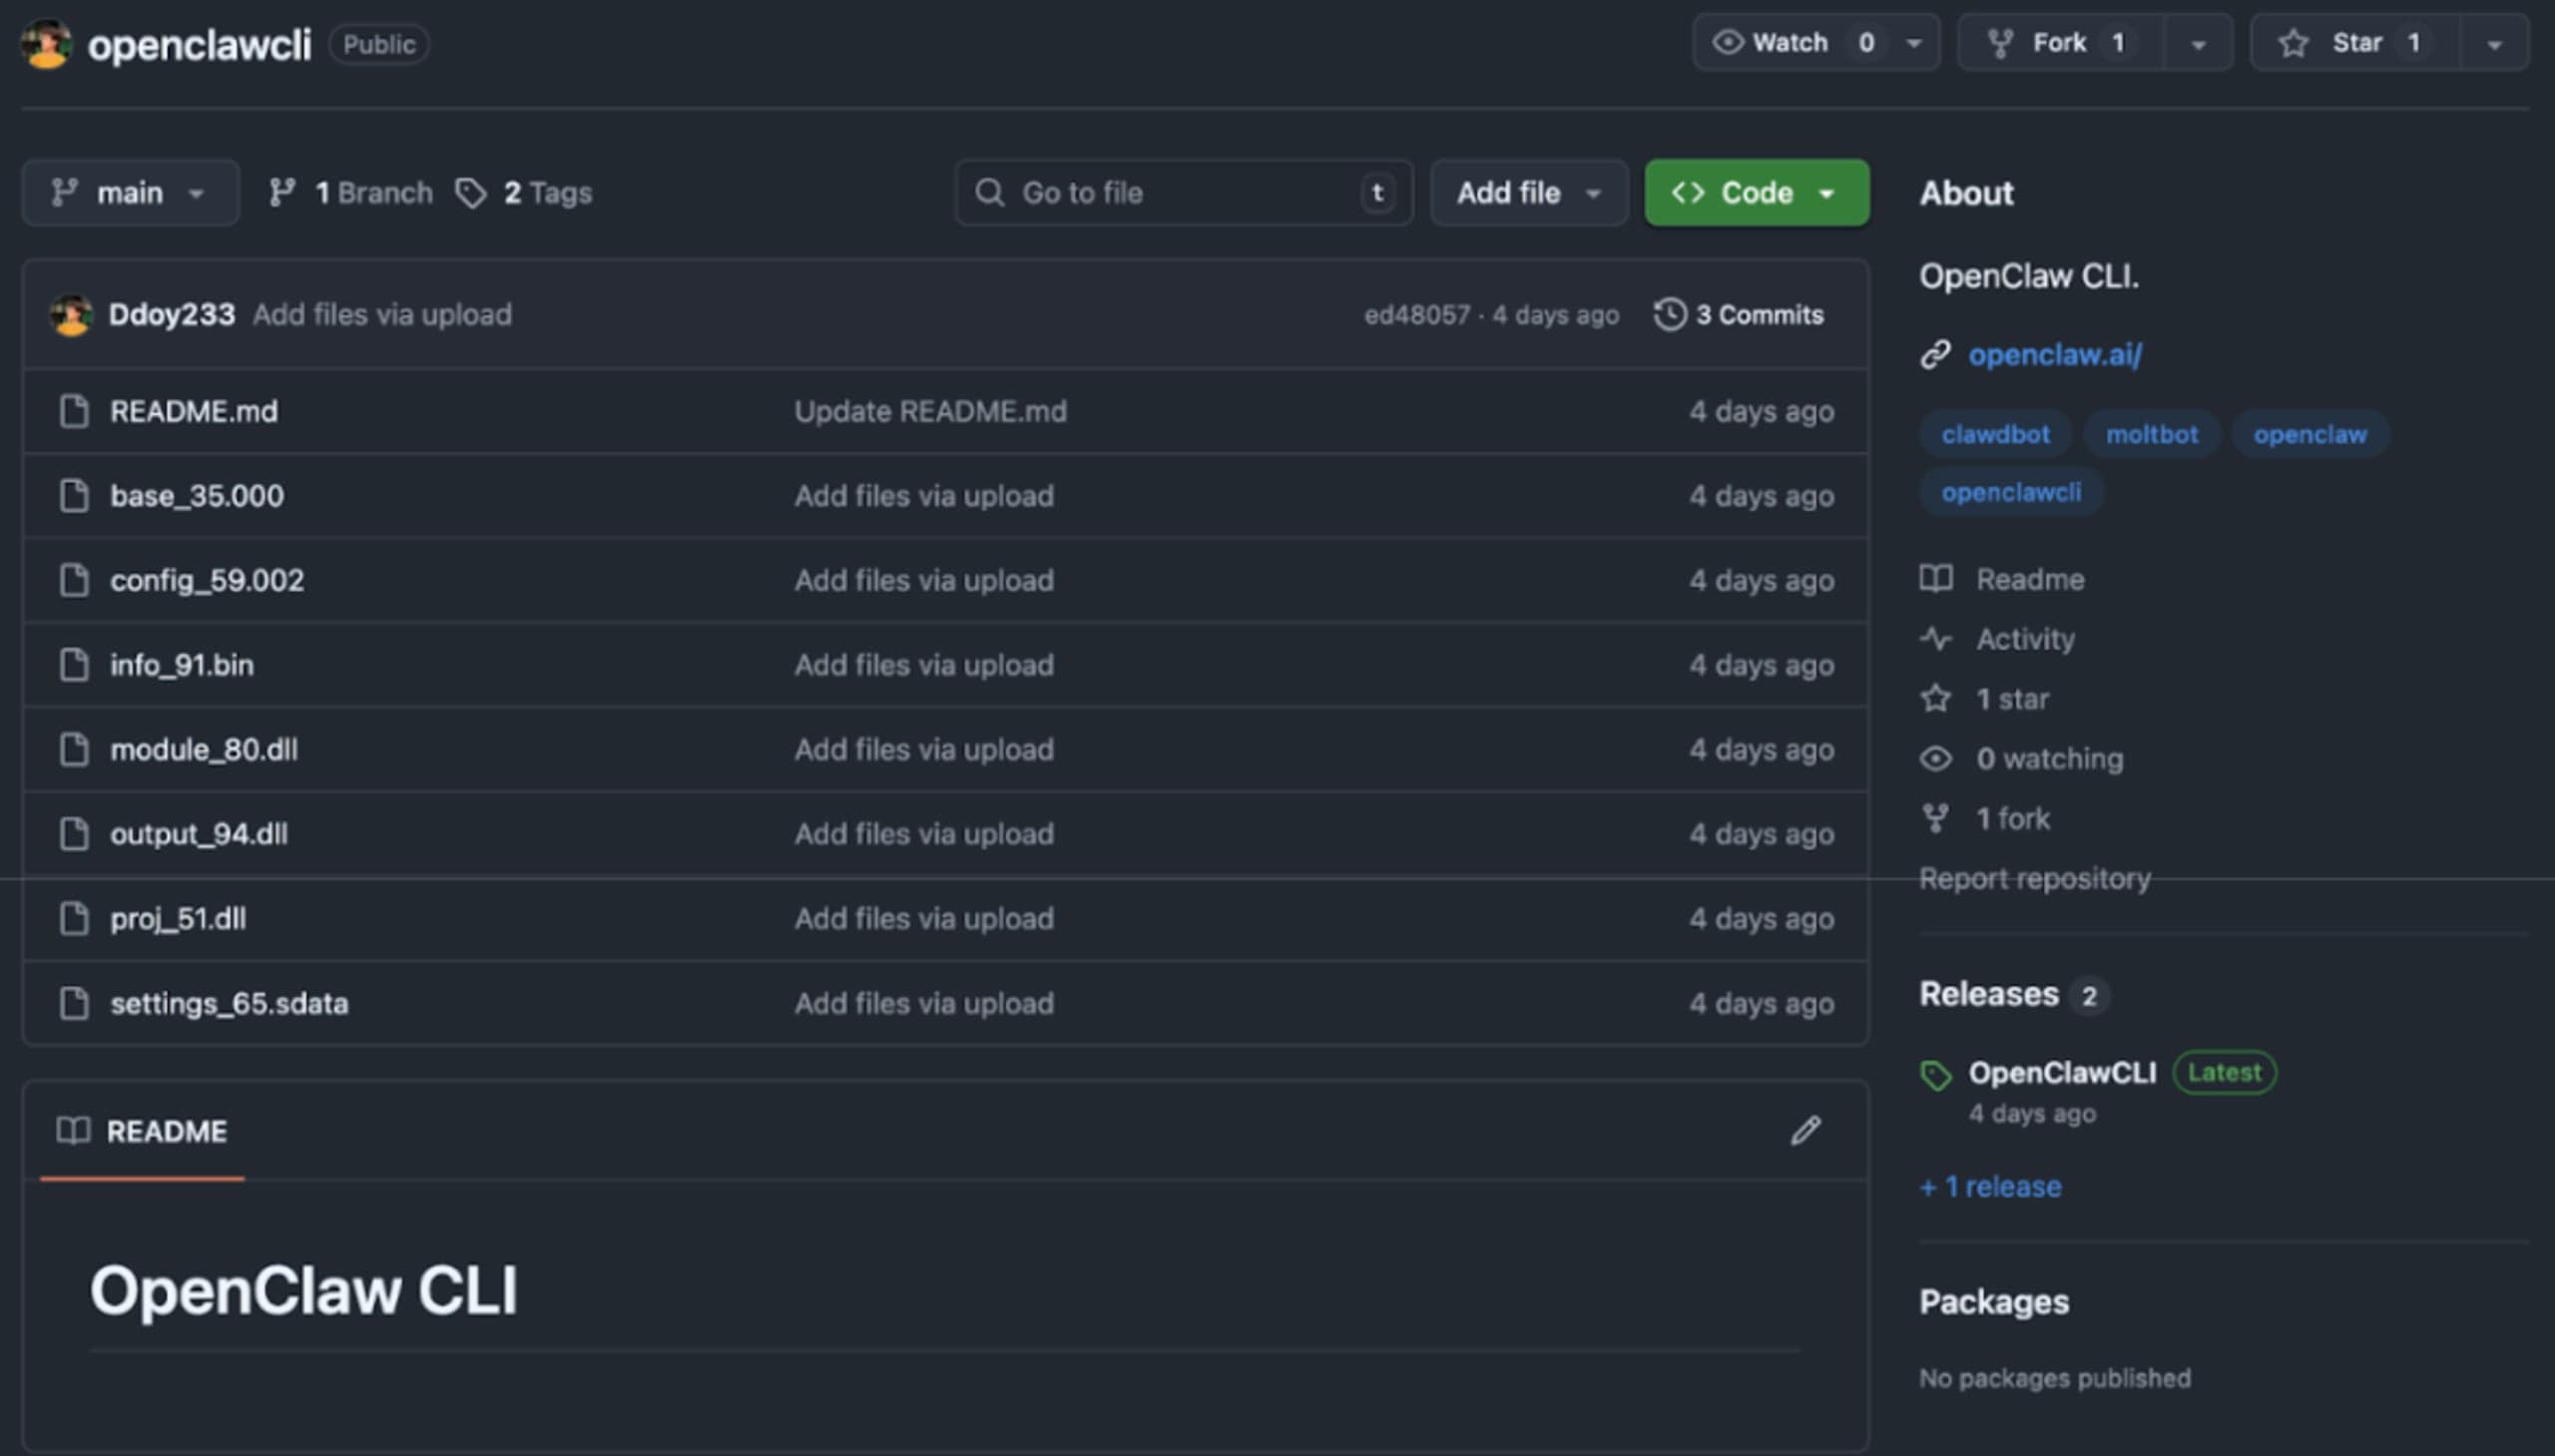2555x1456 pixels.
Task: Open README.md file
Action: [194, 411]
